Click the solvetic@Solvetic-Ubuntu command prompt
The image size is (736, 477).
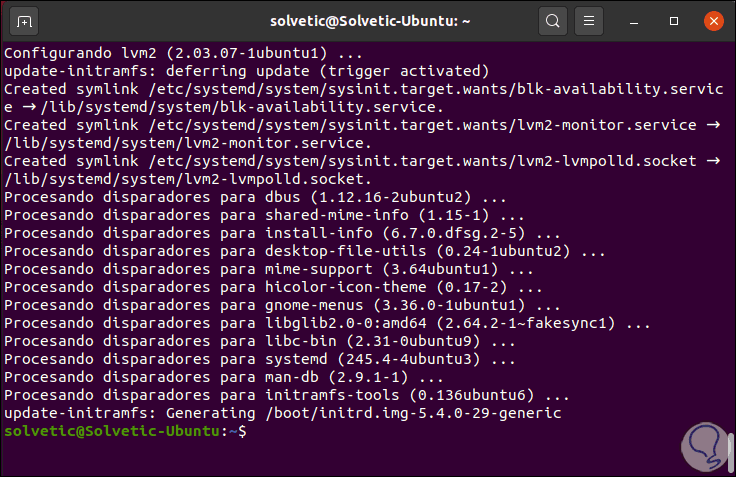[x=125, y=431]
